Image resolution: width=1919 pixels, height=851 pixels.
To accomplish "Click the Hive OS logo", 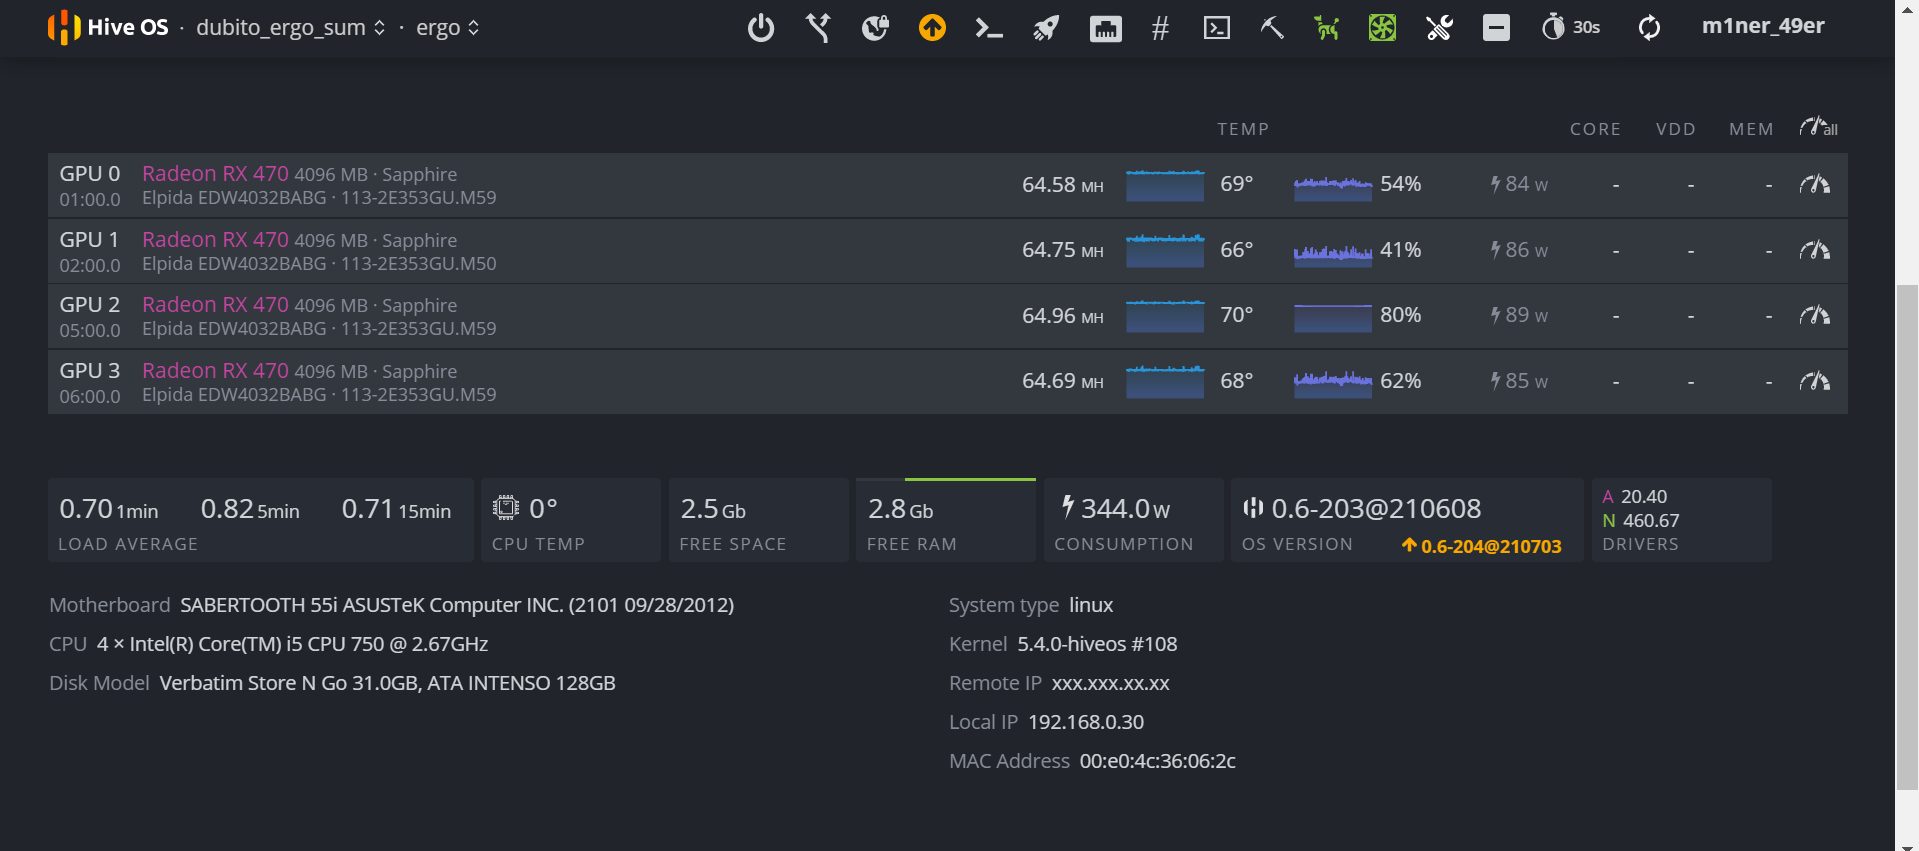I will click(108, 28).
